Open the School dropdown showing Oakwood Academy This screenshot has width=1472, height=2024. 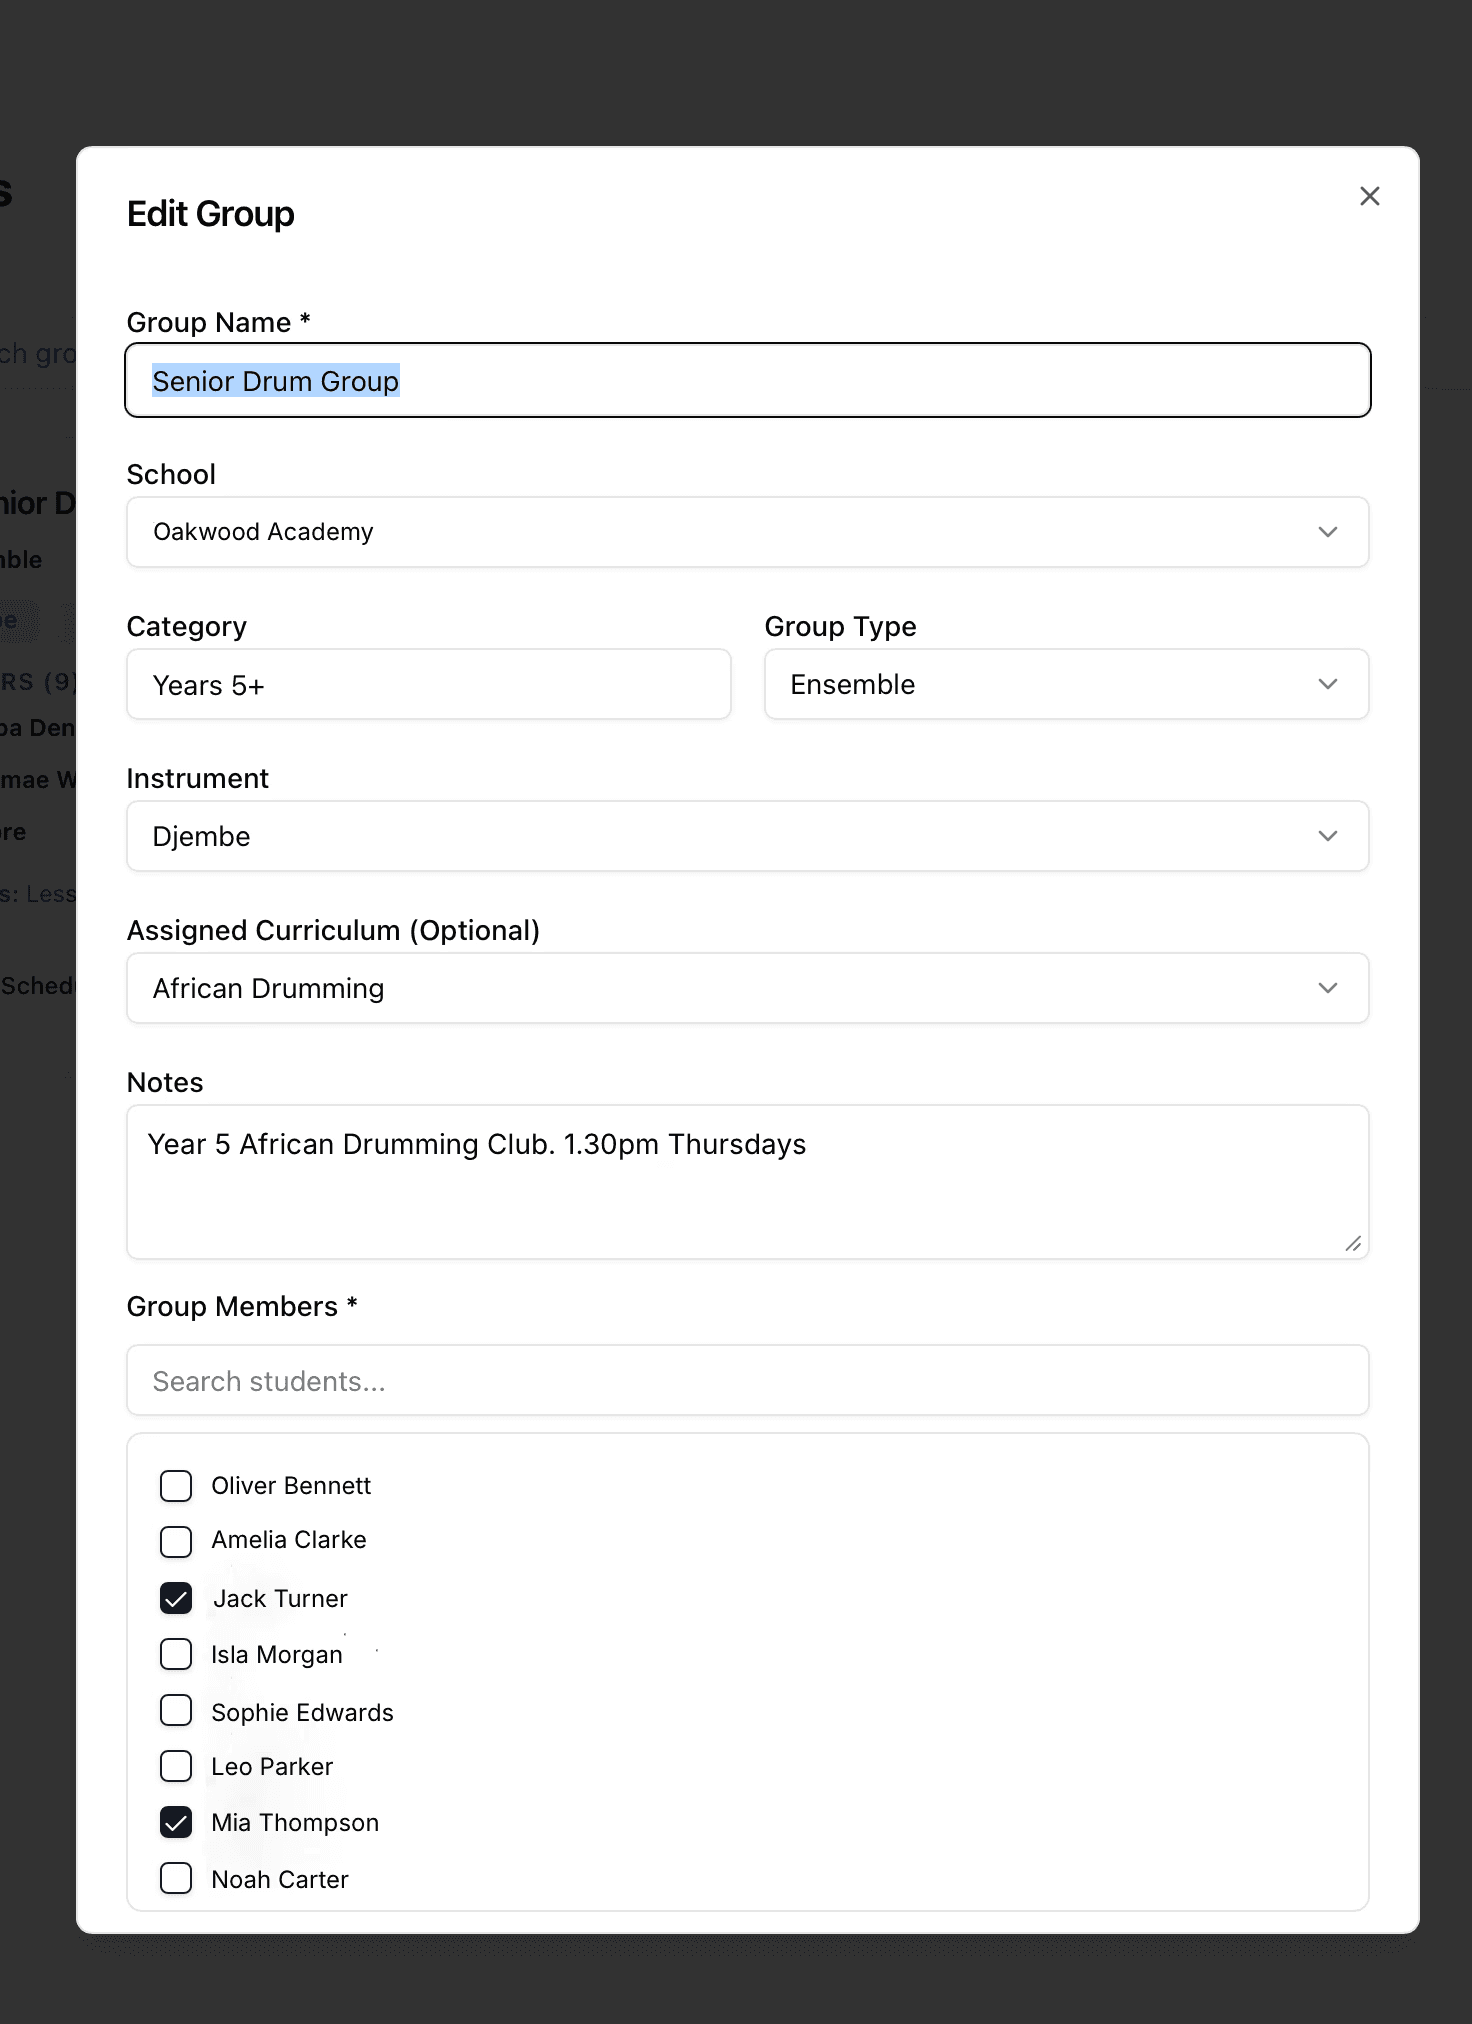click(747, 532)
